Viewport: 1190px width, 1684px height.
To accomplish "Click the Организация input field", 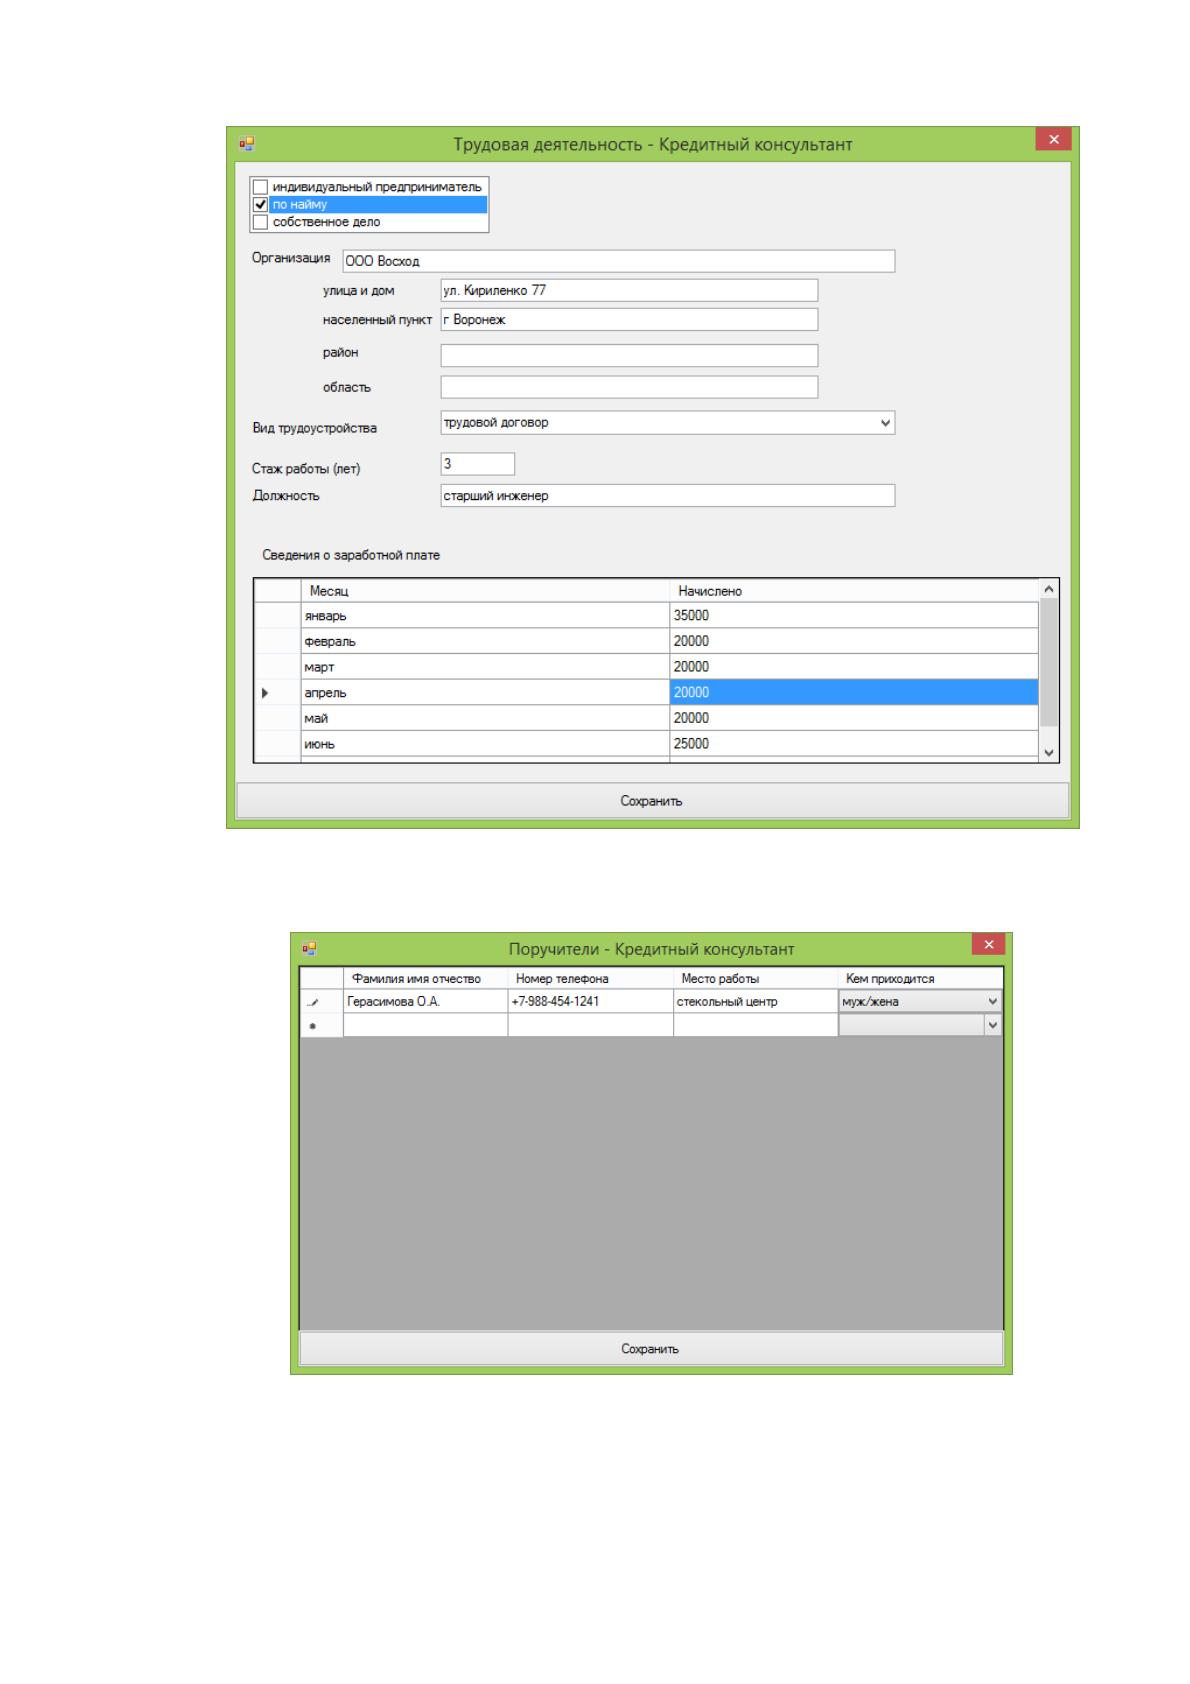I will (x=618, y=261).
